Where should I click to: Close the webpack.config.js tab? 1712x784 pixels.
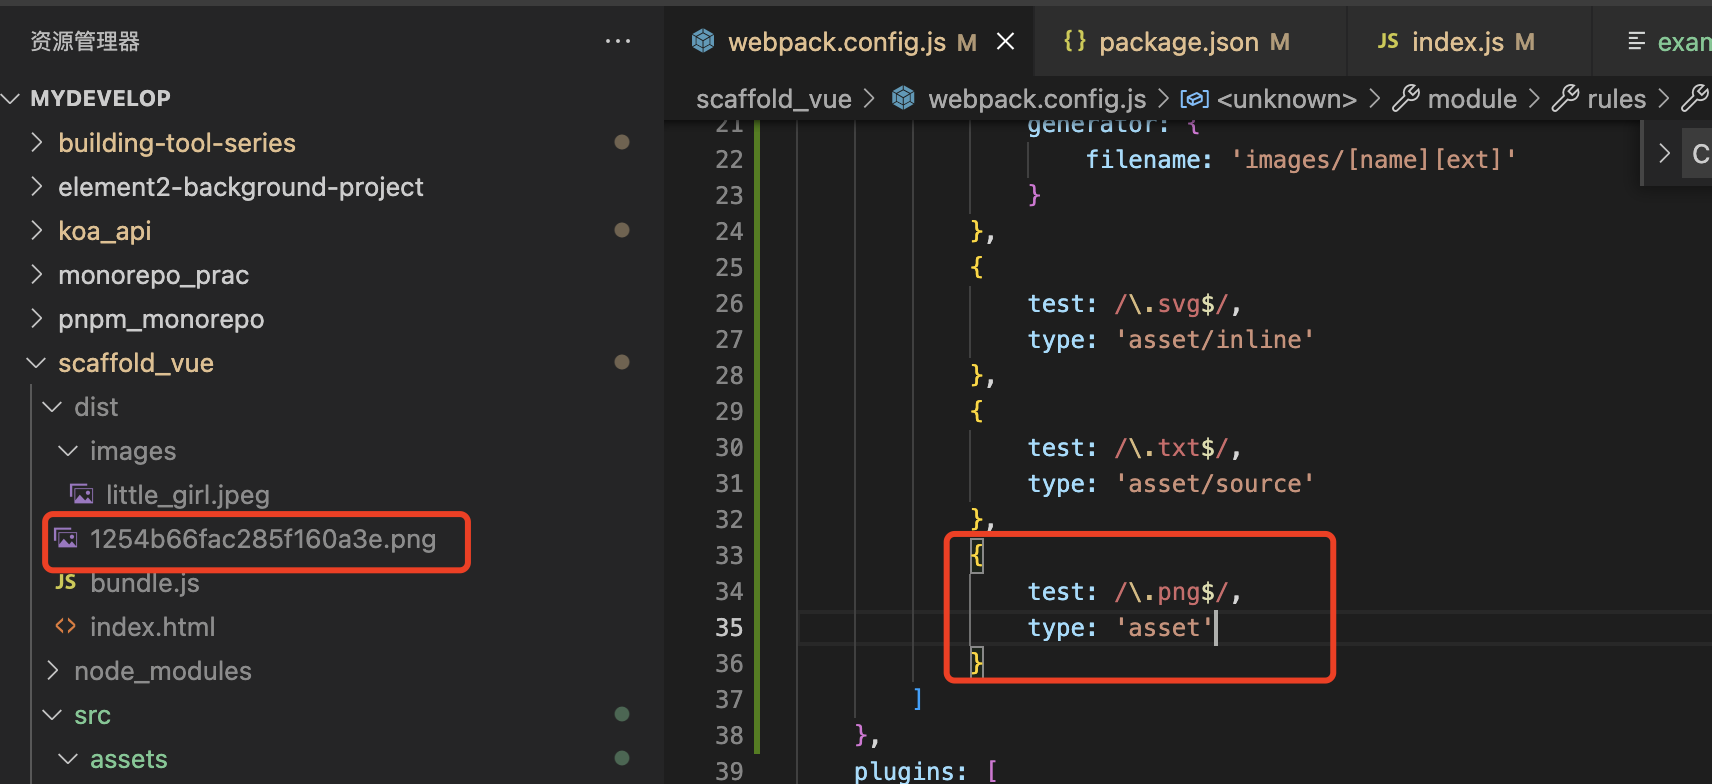coord(1006,41)
